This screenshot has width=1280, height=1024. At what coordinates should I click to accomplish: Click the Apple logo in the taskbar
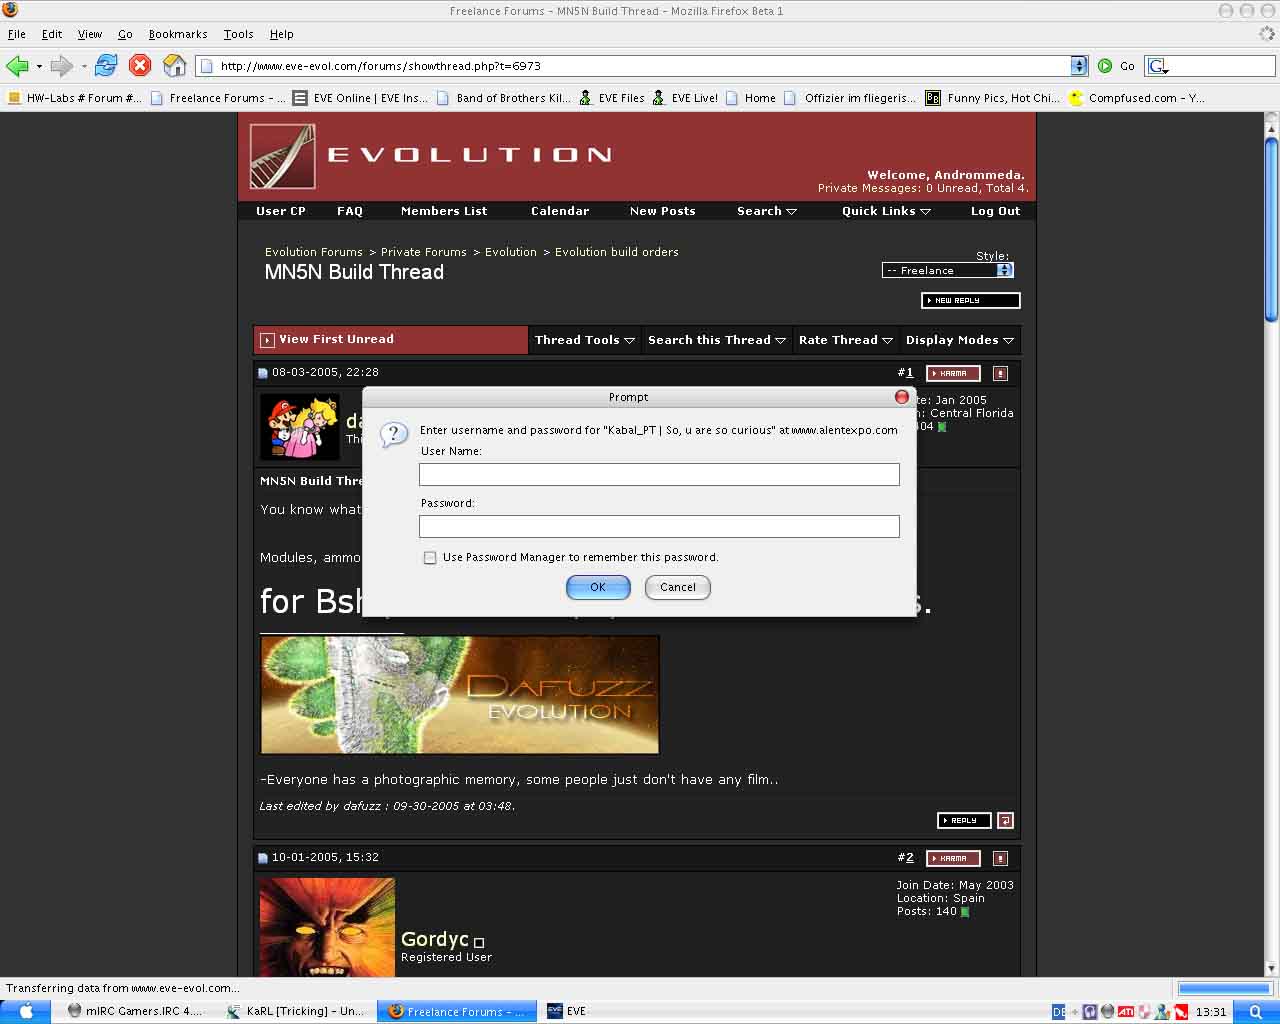pyautogui.click(x=26, y=1011)
